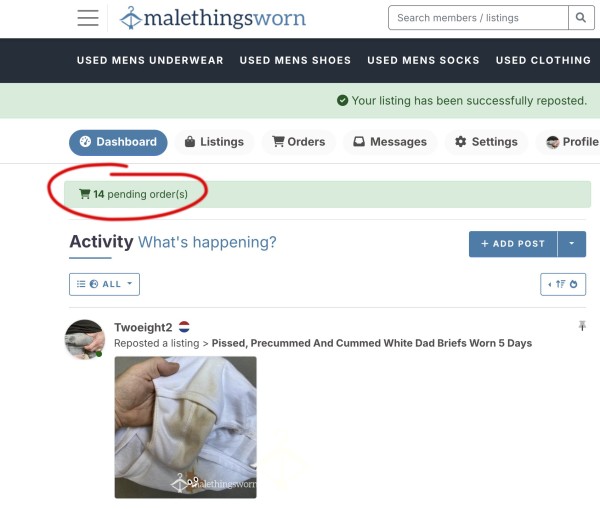Viewport: 600px width, 509px height.
Task: Switch to the Orders tab
Action: [298, 142]
